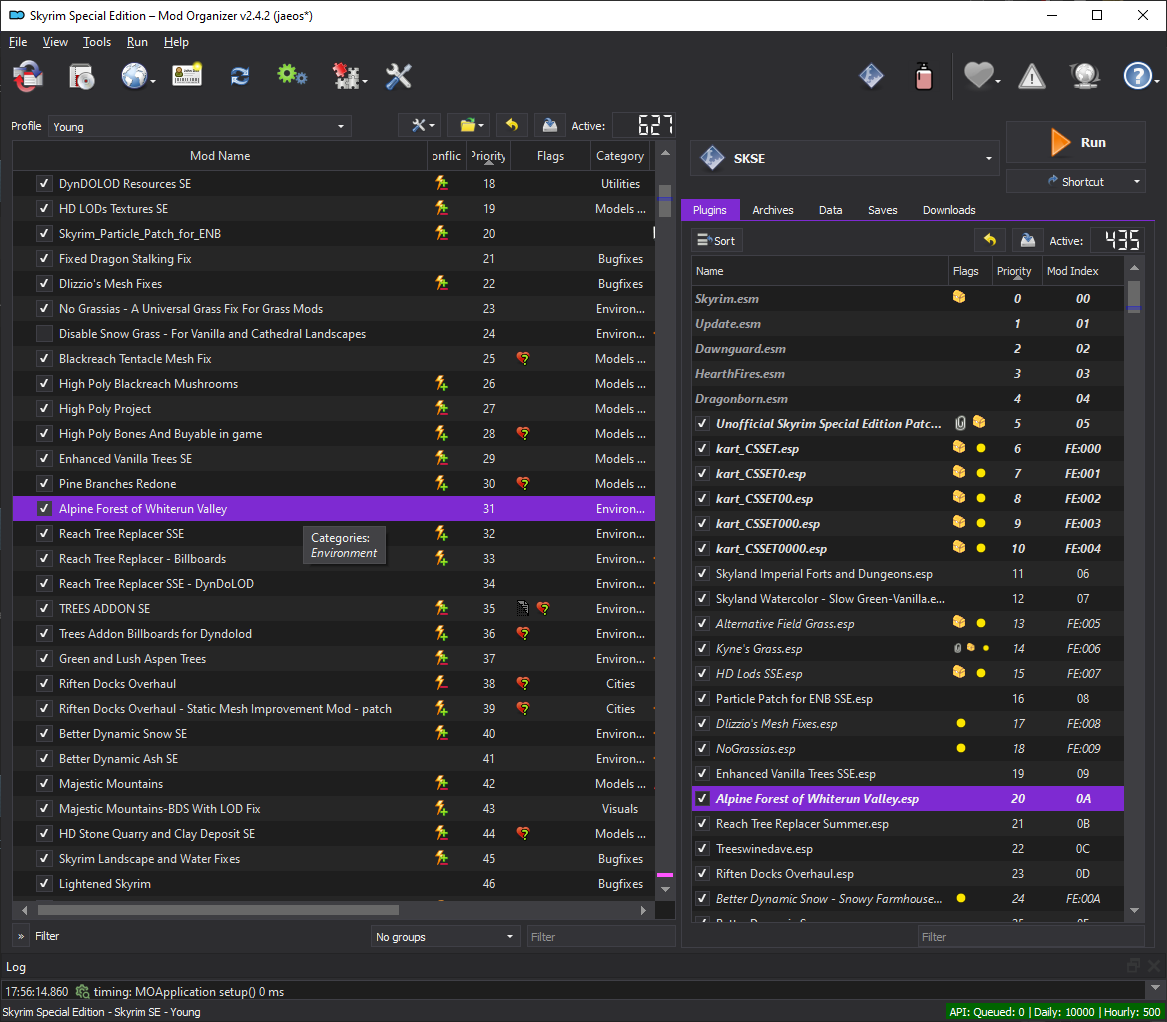Click the mod list horizontal scrollbar
This screenshot has height=1022, width=1167.
(218, 910)
